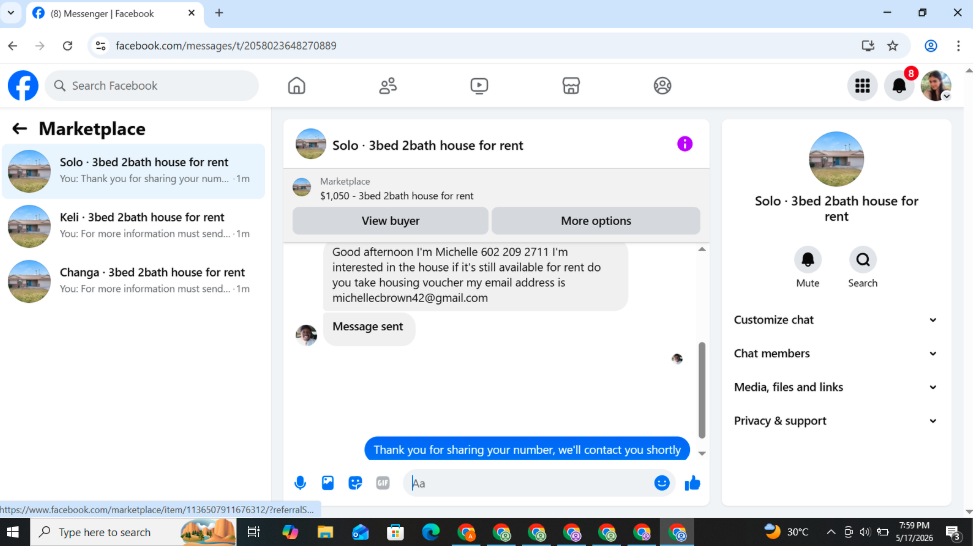This screenshot has width=973, height=546.
Task: Expand Media, files and links section
Action: (835, 387)
